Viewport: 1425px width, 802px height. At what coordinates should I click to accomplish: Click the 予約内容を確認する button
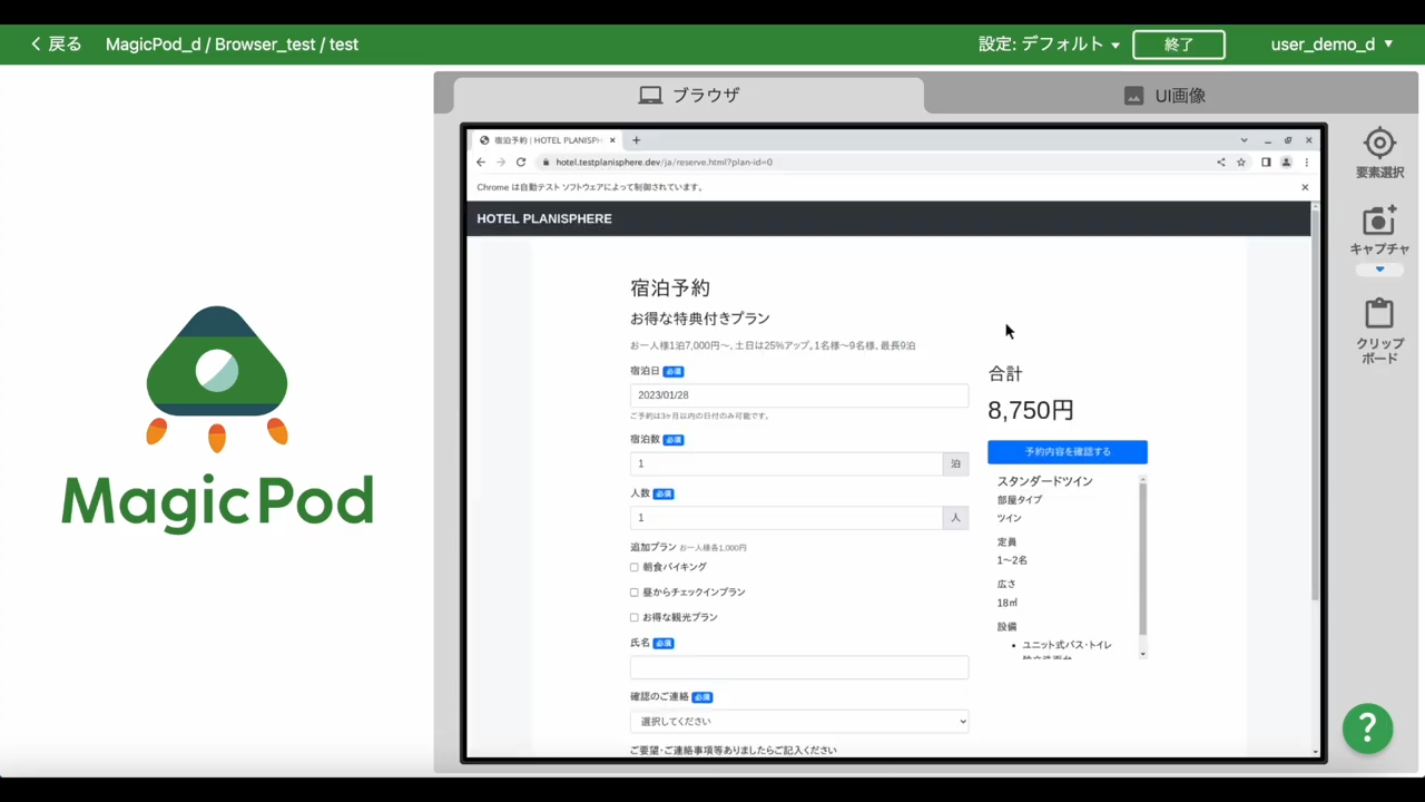(x=1067, y=452)
